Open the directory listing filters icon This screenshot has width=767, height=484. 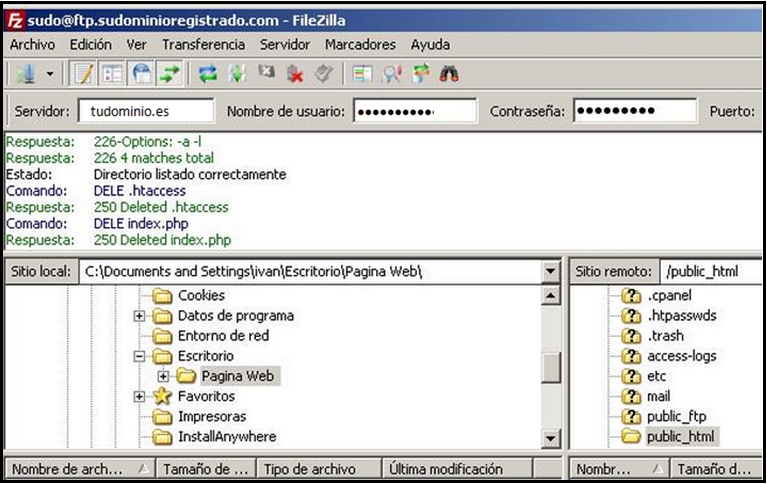click(362, 74)
